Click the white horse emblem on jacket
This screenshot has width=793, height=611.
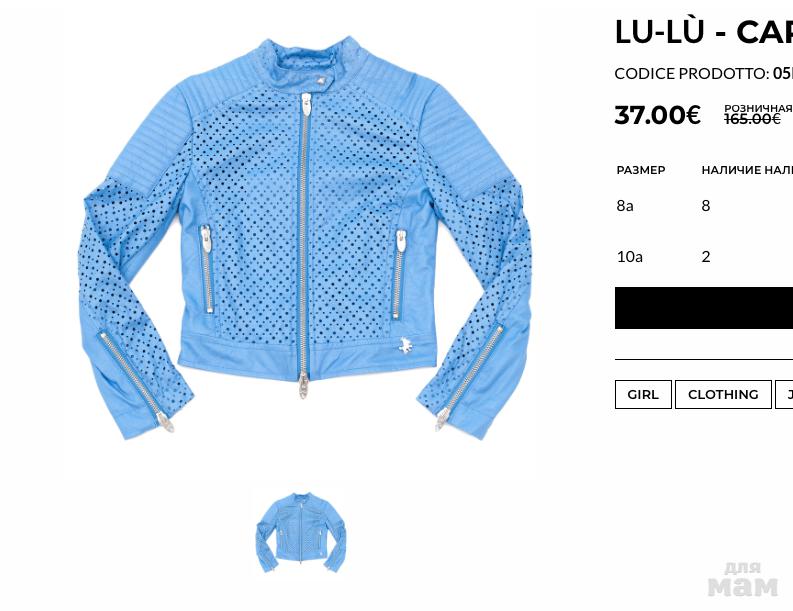pos(405,345)
